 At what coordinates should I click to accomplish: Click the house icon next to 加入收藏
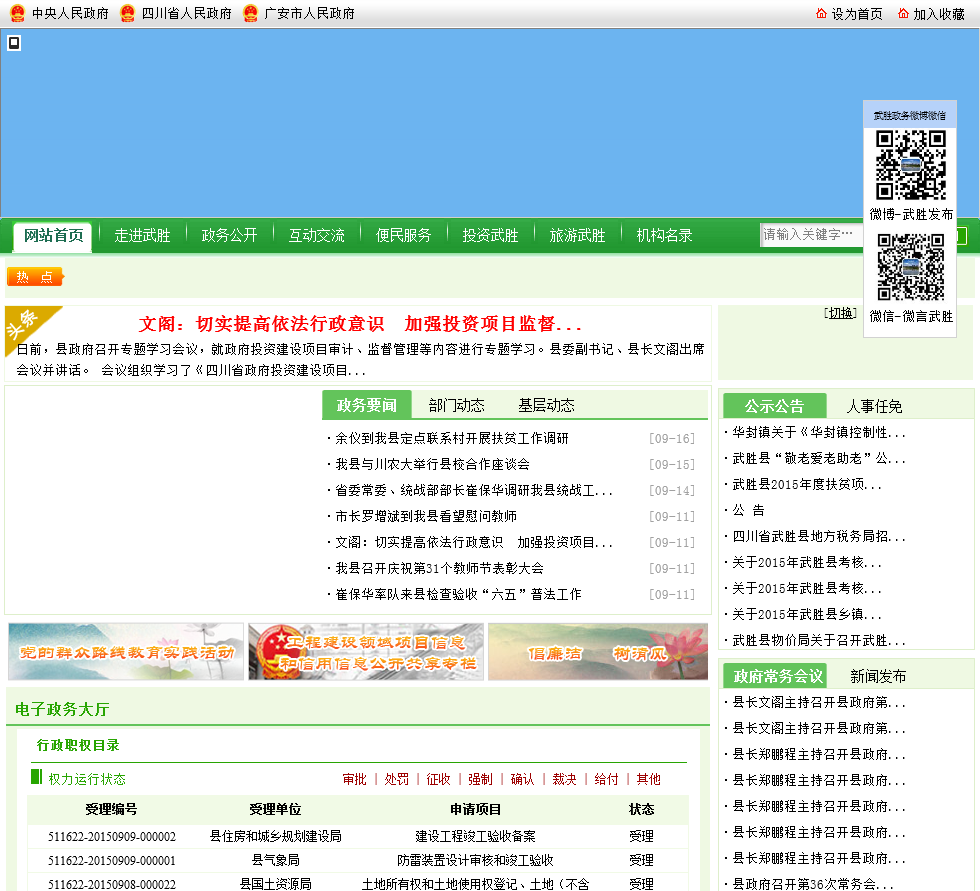pos(903,13)
